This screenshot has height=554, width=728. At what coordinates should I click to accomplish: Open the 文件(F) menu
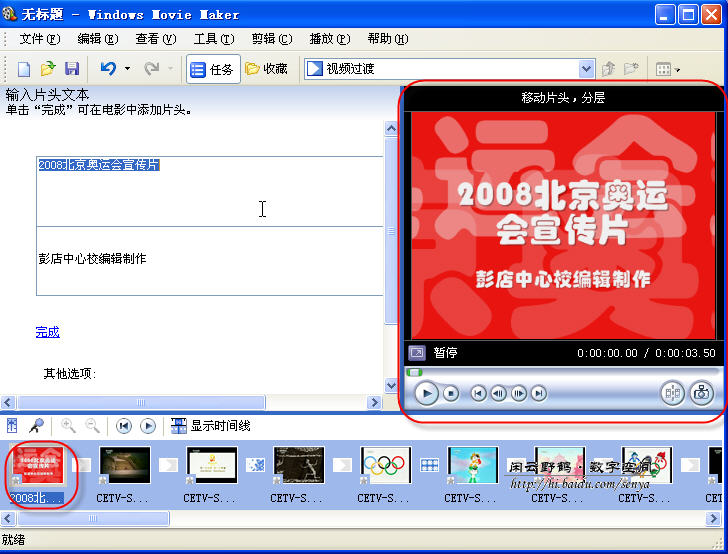tap(40, 39)
